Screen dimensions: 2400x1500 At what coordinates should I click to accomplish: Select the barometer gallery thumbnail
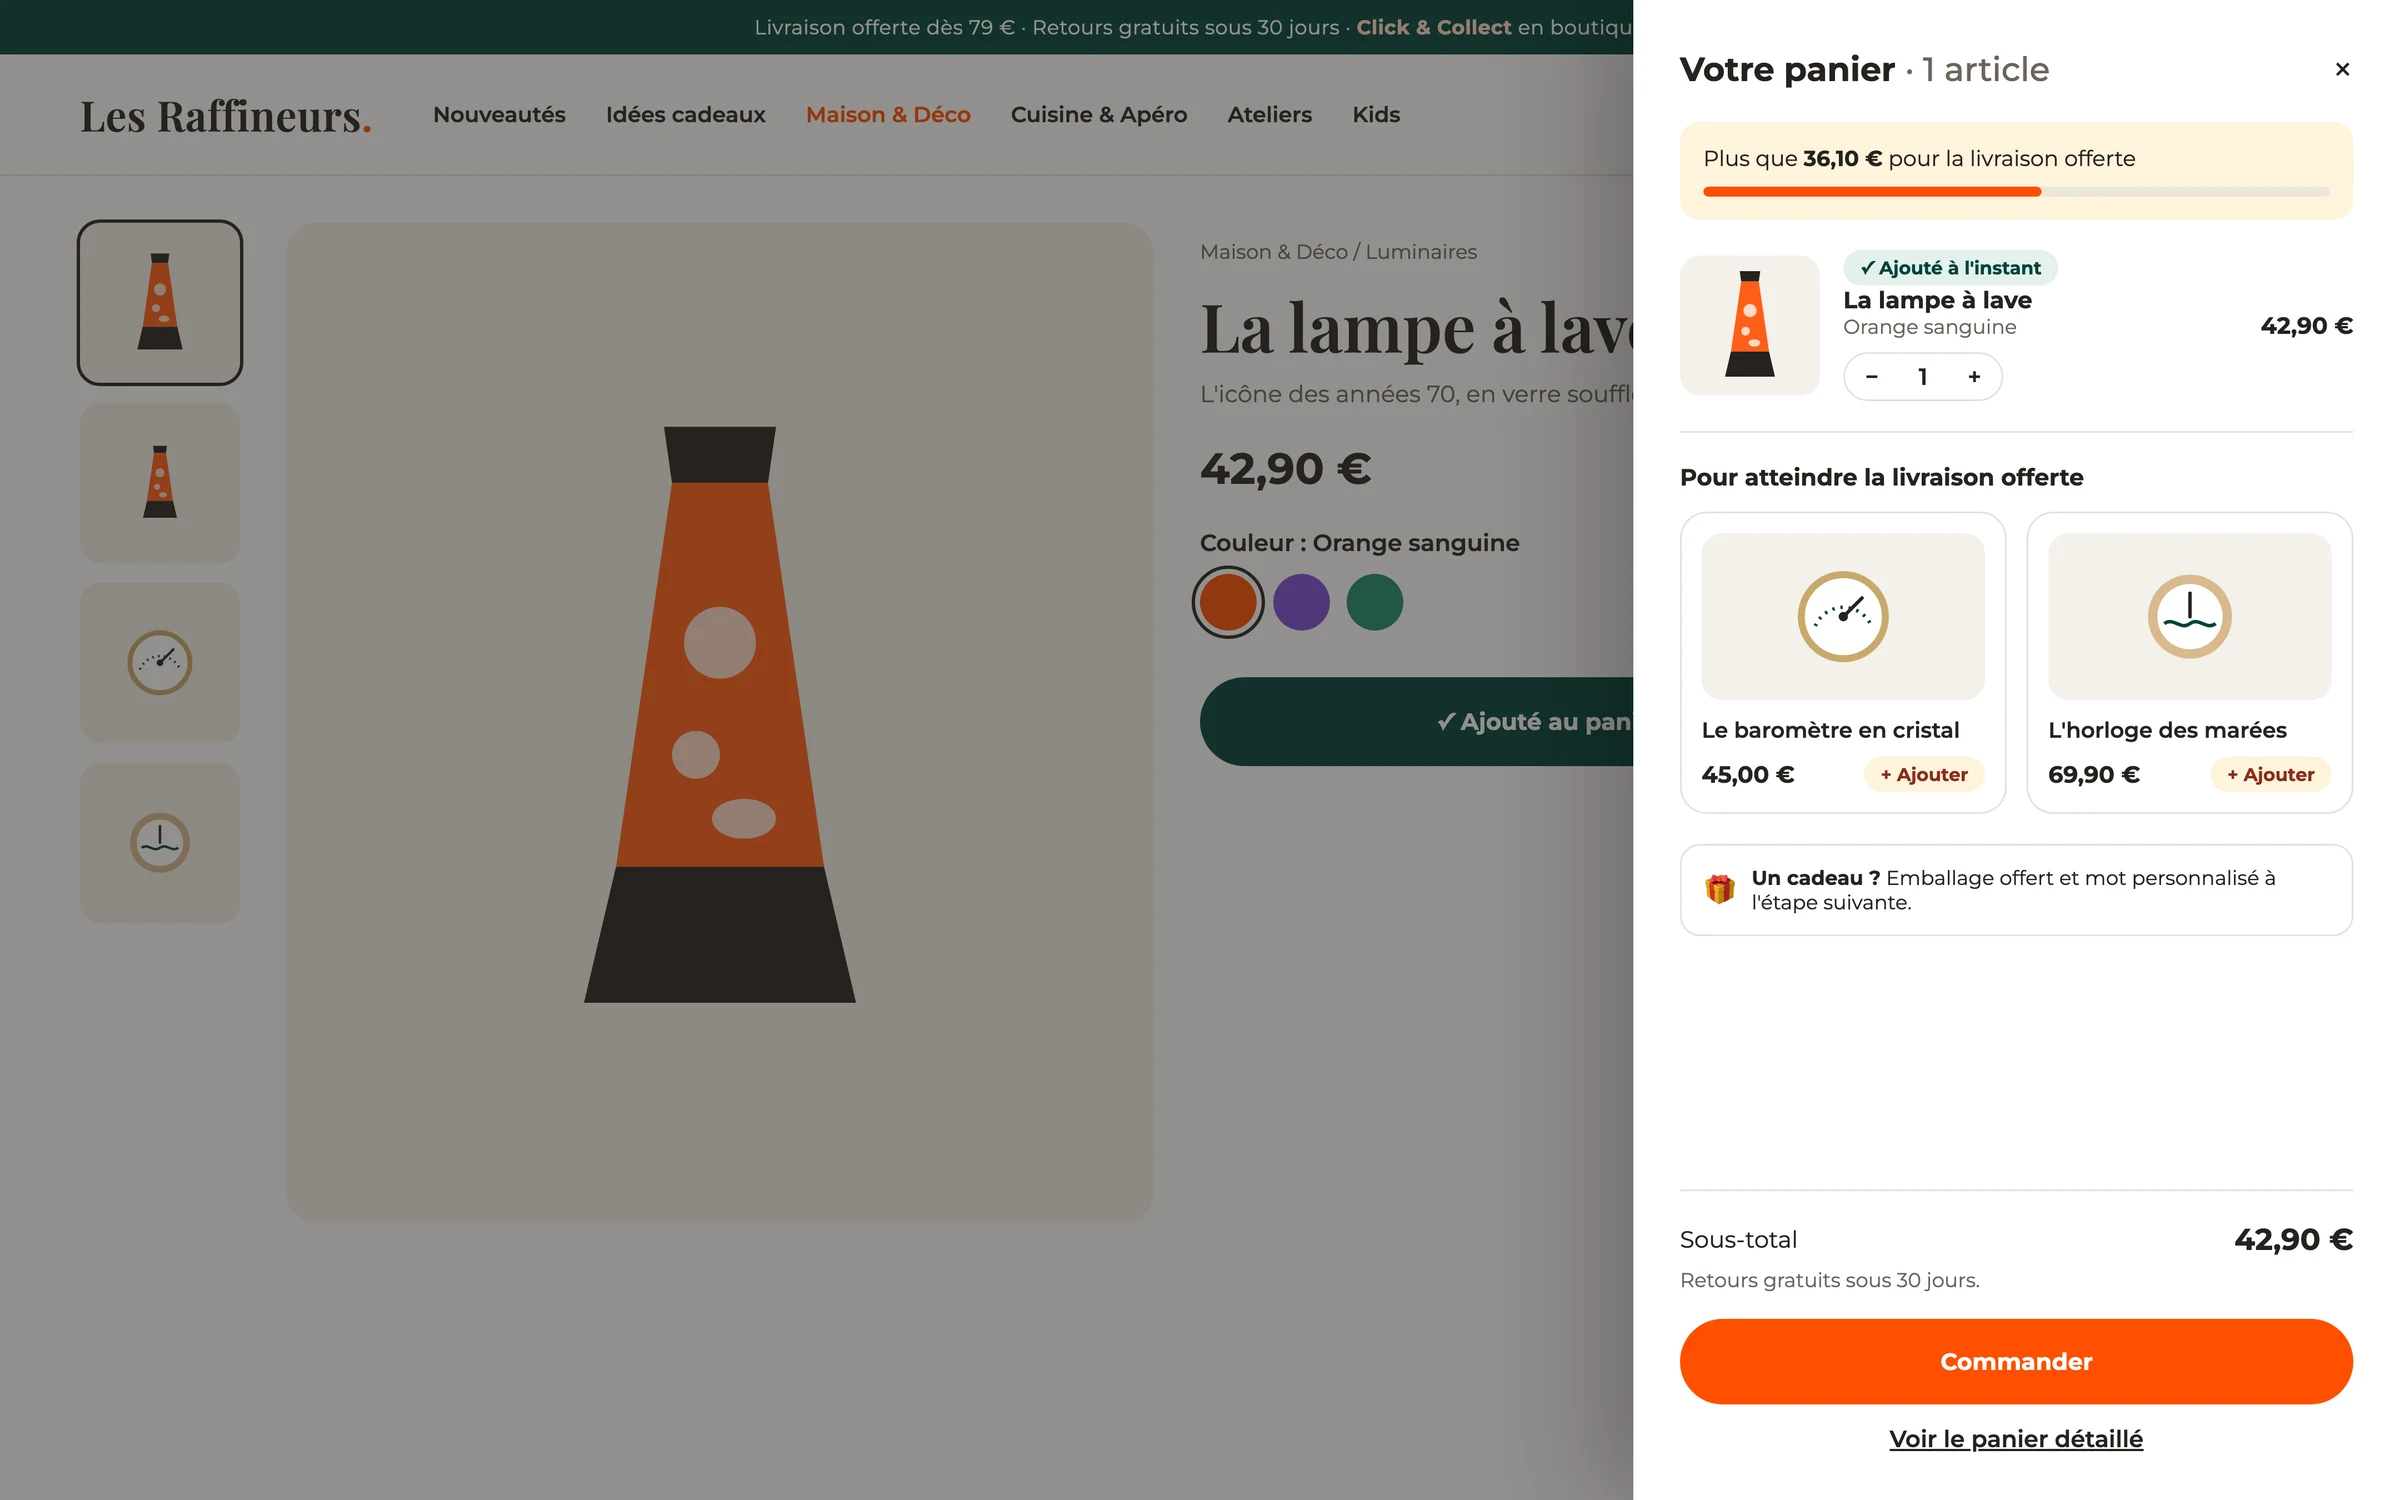click(x=160, y=662)
